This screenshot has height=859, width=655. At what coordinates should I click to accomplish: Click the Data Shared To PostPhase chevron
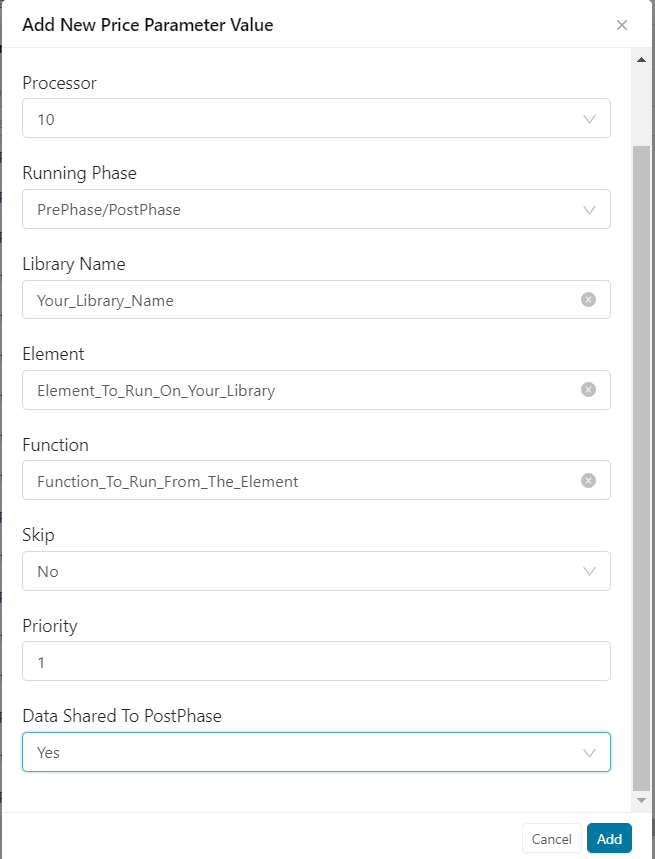click(589, 753)
